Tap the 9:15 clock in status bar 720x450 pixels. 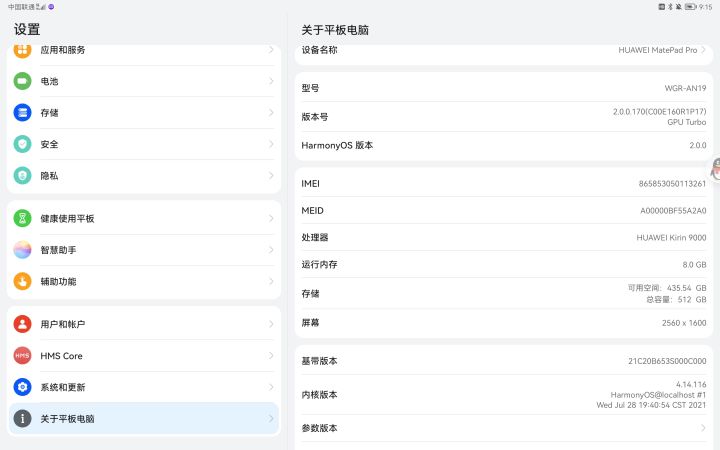tap(706, 7)
